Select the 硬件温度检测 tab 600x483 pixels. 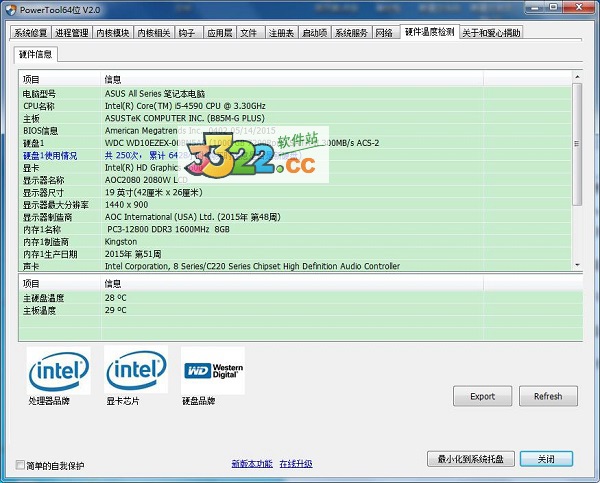430,32
